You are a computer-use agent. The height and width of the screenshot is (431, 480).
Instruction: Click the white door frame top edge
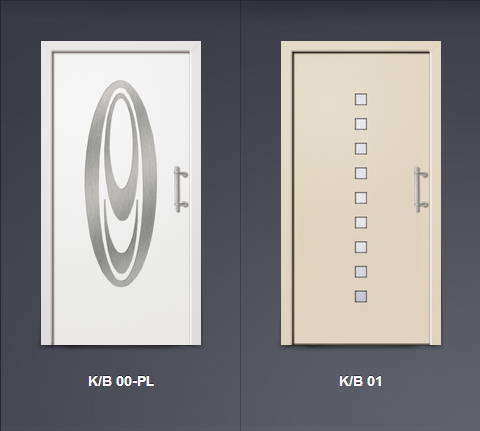tap(121, 46)
